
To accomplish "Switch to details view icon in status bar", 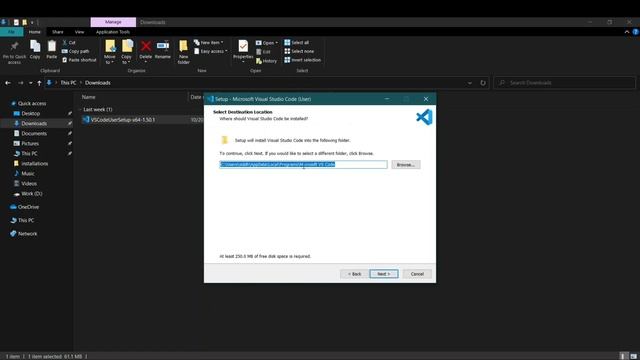I will click(622, 356).
